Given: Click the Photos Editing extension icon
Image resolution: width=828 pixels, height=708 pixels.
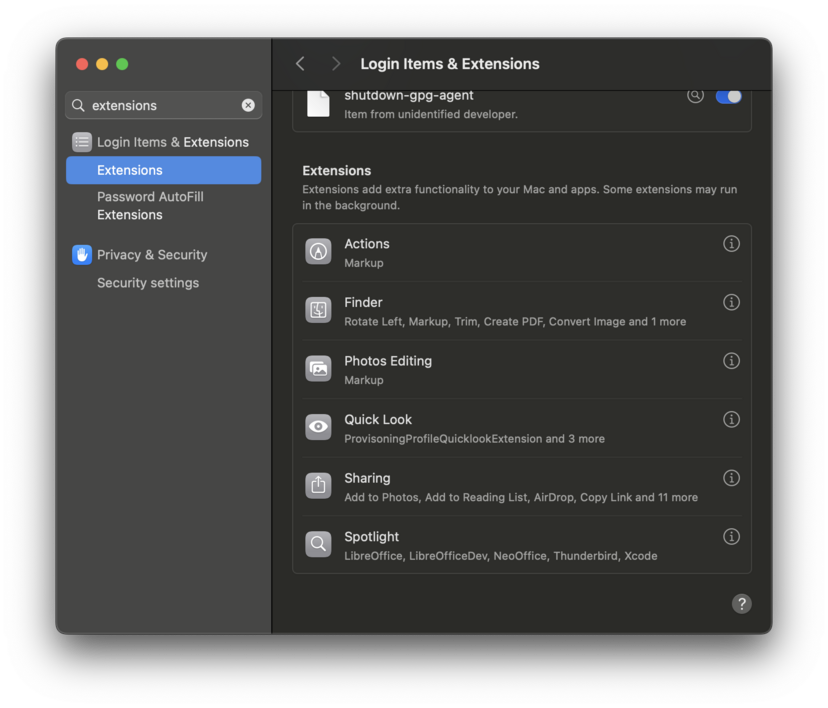Looking at the screenshot, I should pyautogui.click(x=318, y=369).
